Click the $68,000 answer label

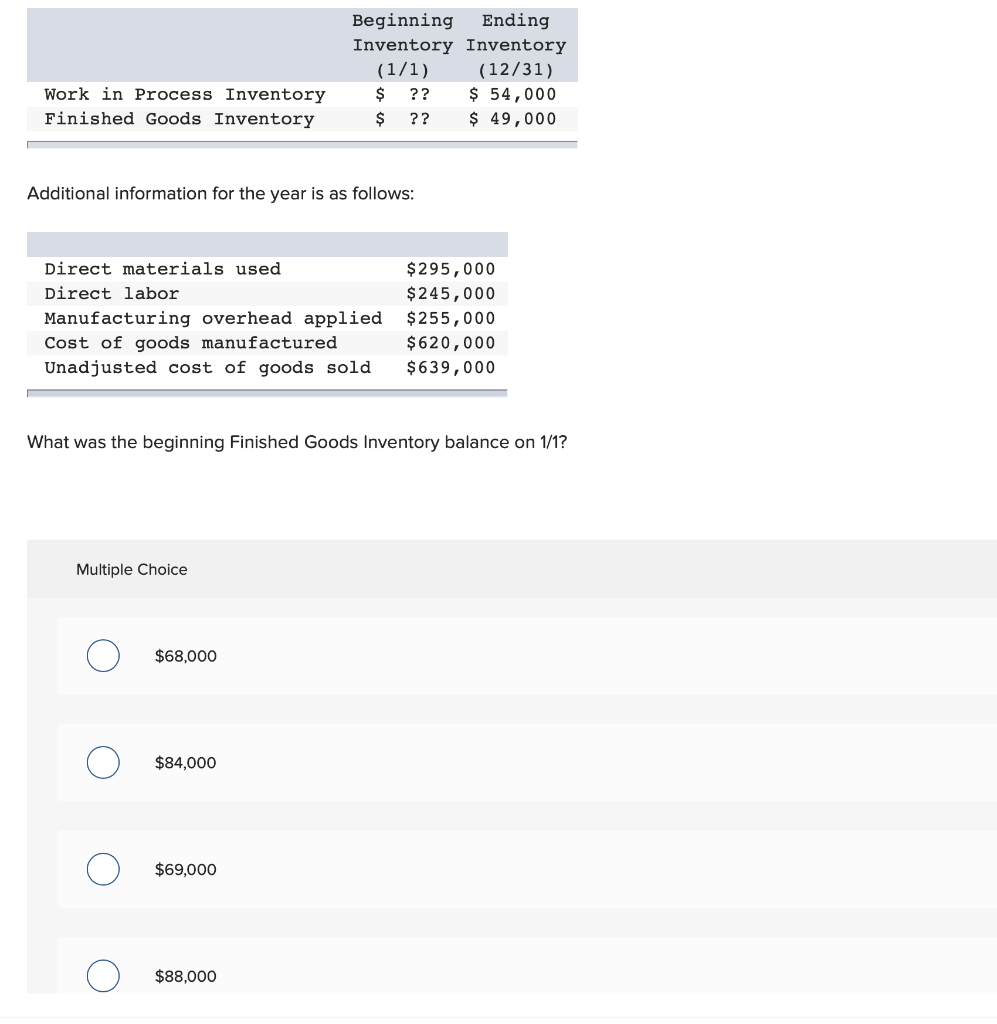point(186,656)
